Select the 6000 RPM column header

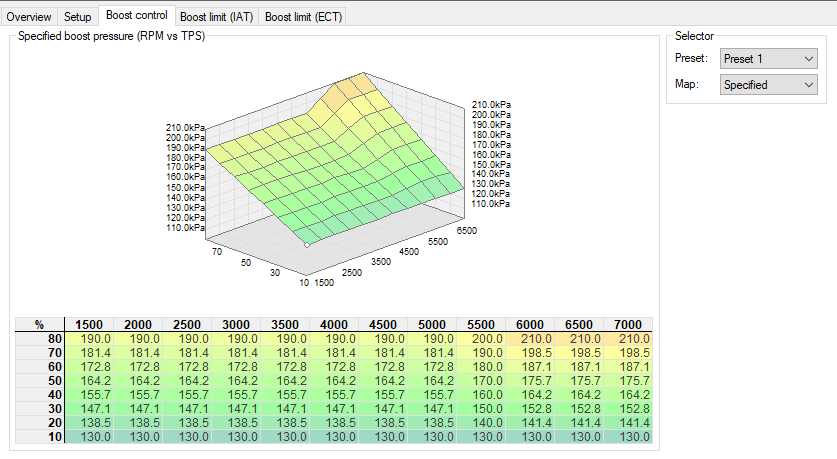click(x=530, y=325)
